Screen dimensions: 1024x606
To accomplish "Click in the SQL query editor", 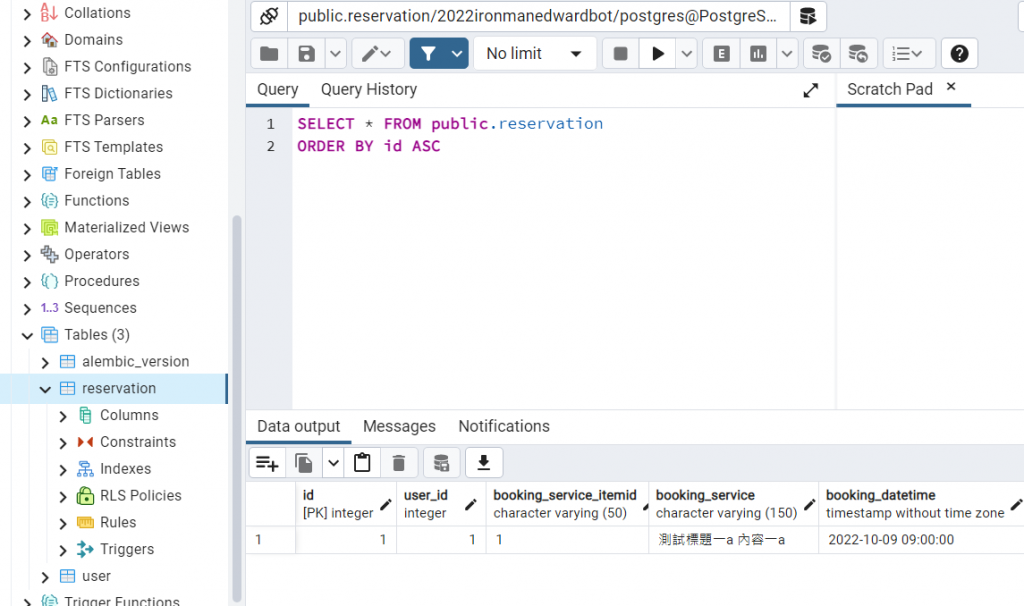I will (x=563, y=258).
